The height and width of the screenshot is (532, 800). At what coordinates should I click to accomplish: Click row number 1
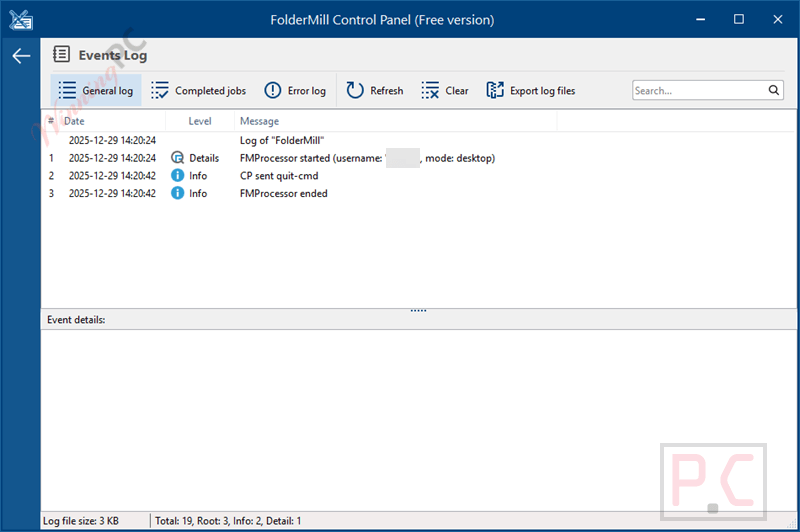(51, 158)
